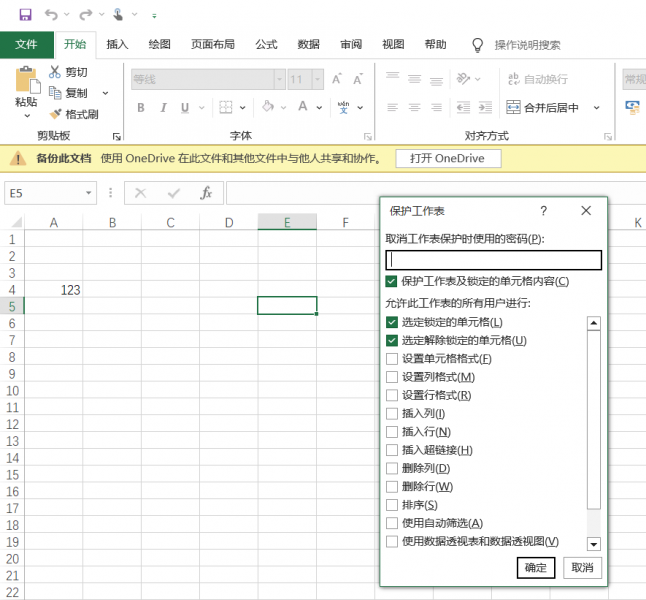Click the password input field

pyautogui.click(x=493, y=260)
